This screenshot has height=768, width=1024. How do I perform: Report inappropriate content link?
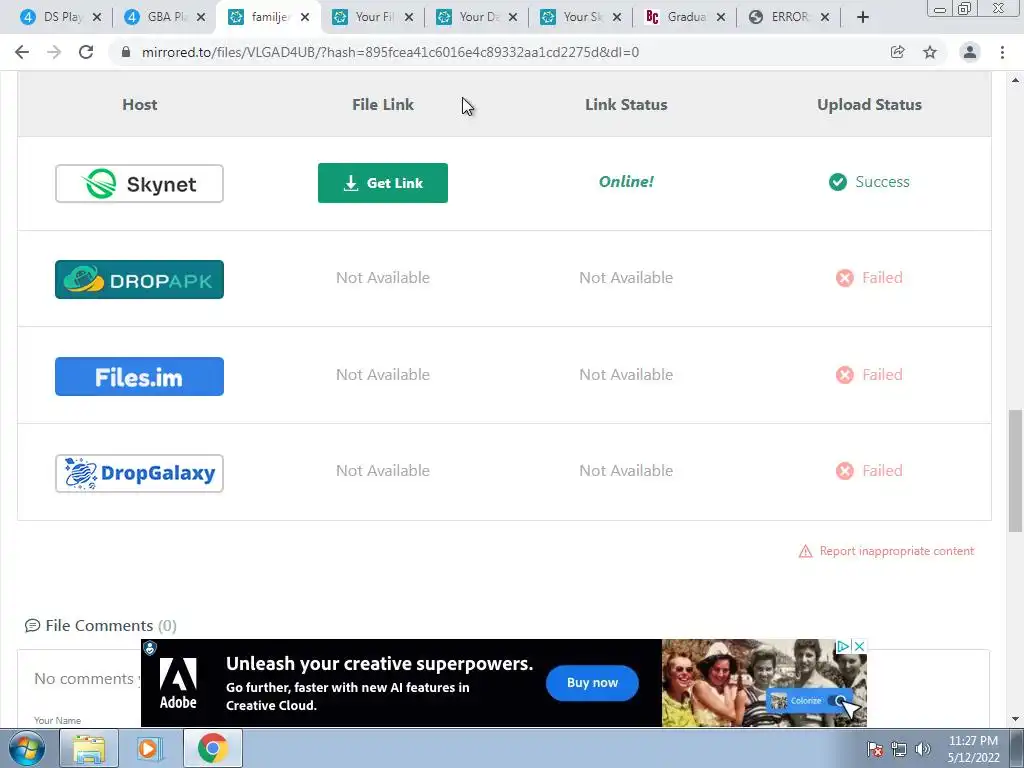point(897,551)
